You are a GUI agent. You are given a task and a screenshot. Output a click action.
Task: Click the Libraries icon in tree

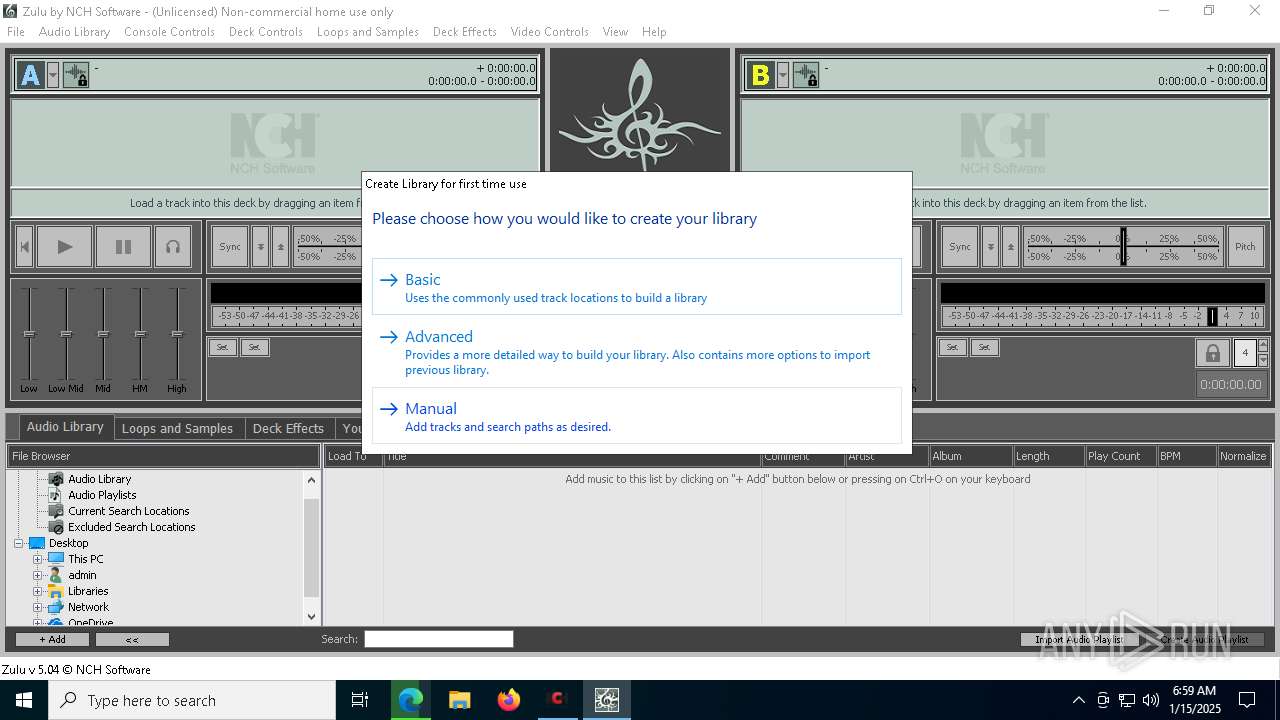click(x=56, y=591)
